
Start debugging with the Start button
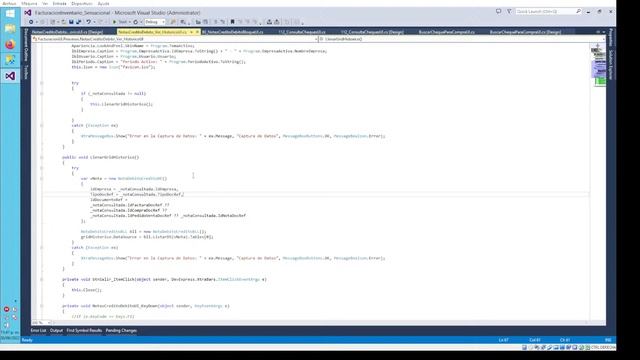coord(120,22)
